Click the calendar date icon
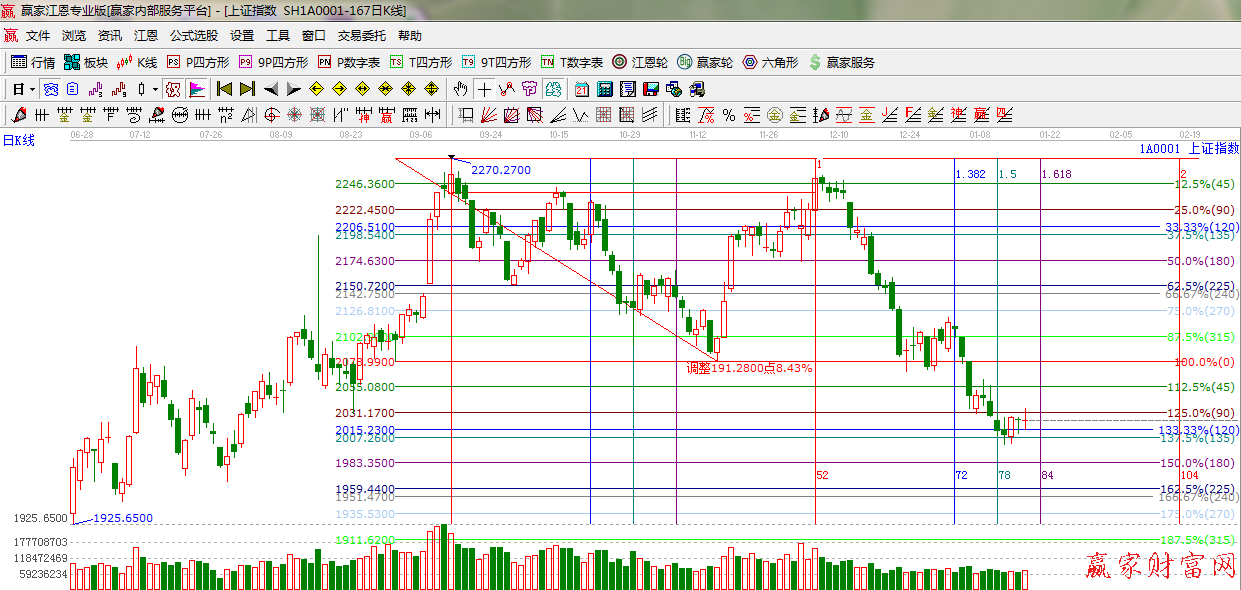 pos(581,88)
